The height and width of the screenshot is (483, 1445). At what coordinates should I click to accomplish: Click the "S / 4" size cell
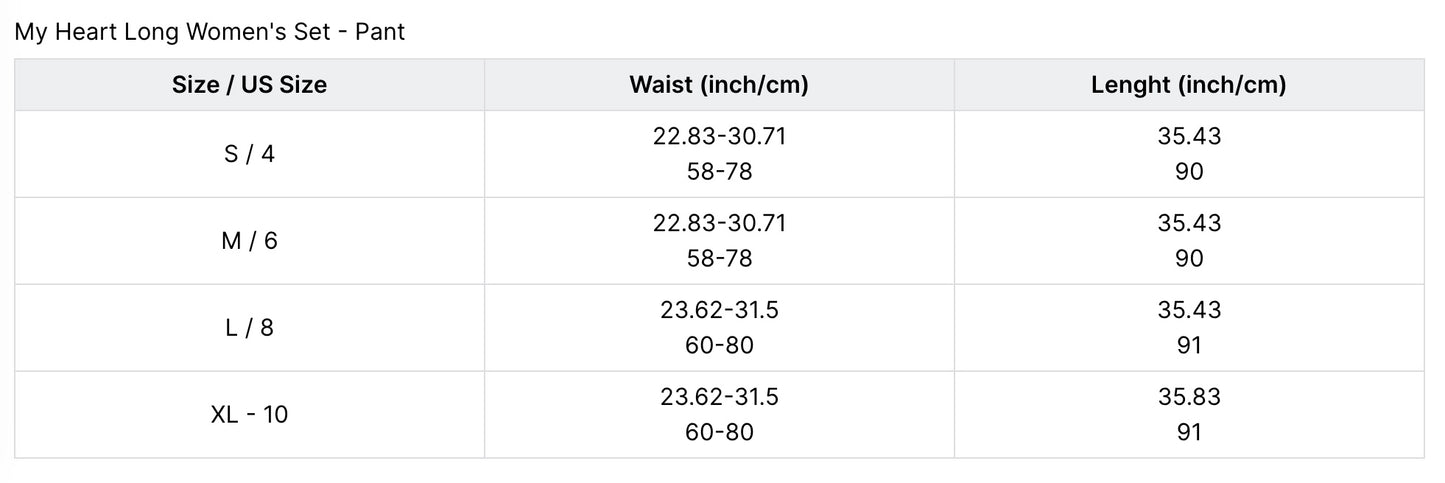249,154
